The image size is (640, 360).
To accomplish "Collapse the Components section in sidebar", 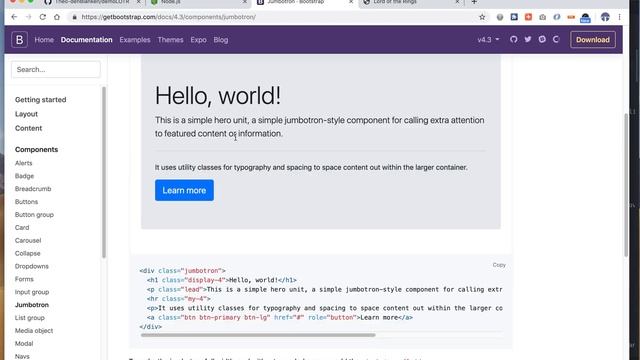I will click(x=36, y=149).
